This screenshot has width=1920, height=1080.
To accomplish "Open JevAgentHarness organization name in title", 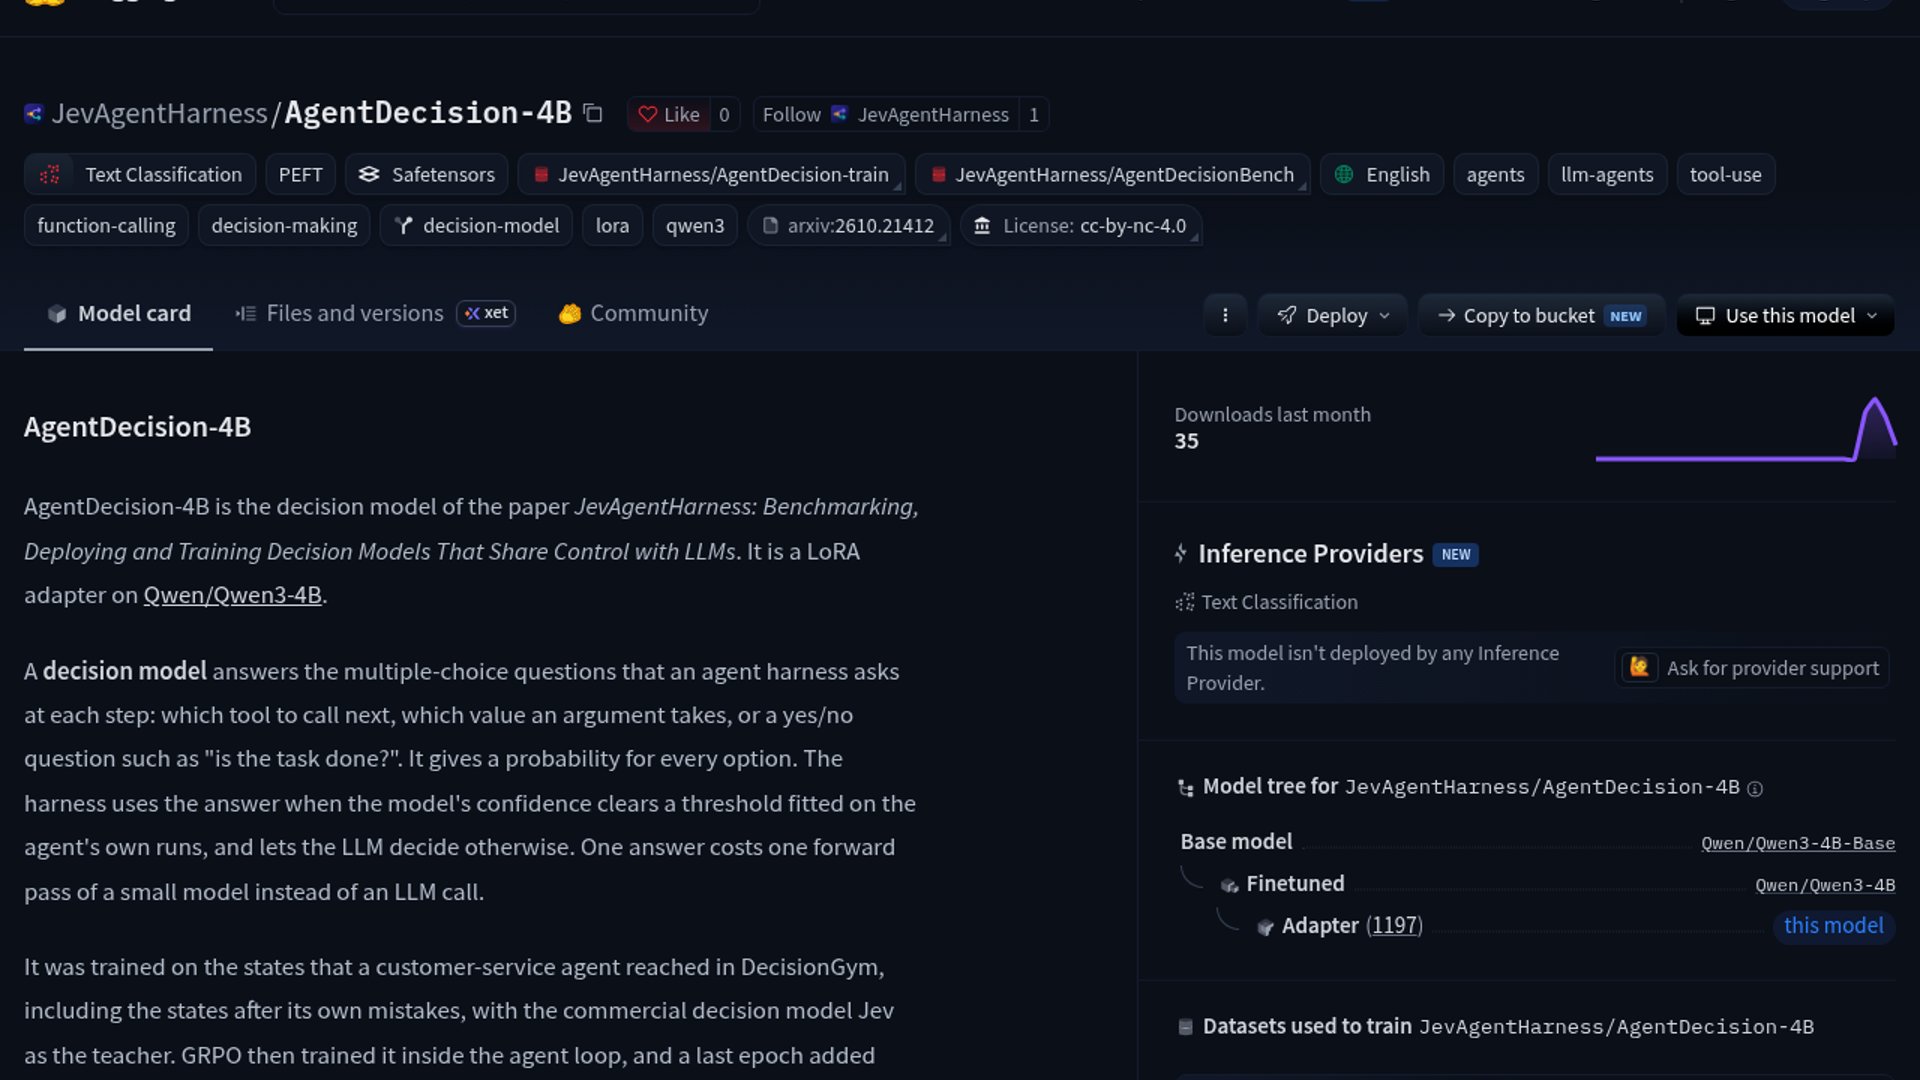I will click(x=159, y=114).
